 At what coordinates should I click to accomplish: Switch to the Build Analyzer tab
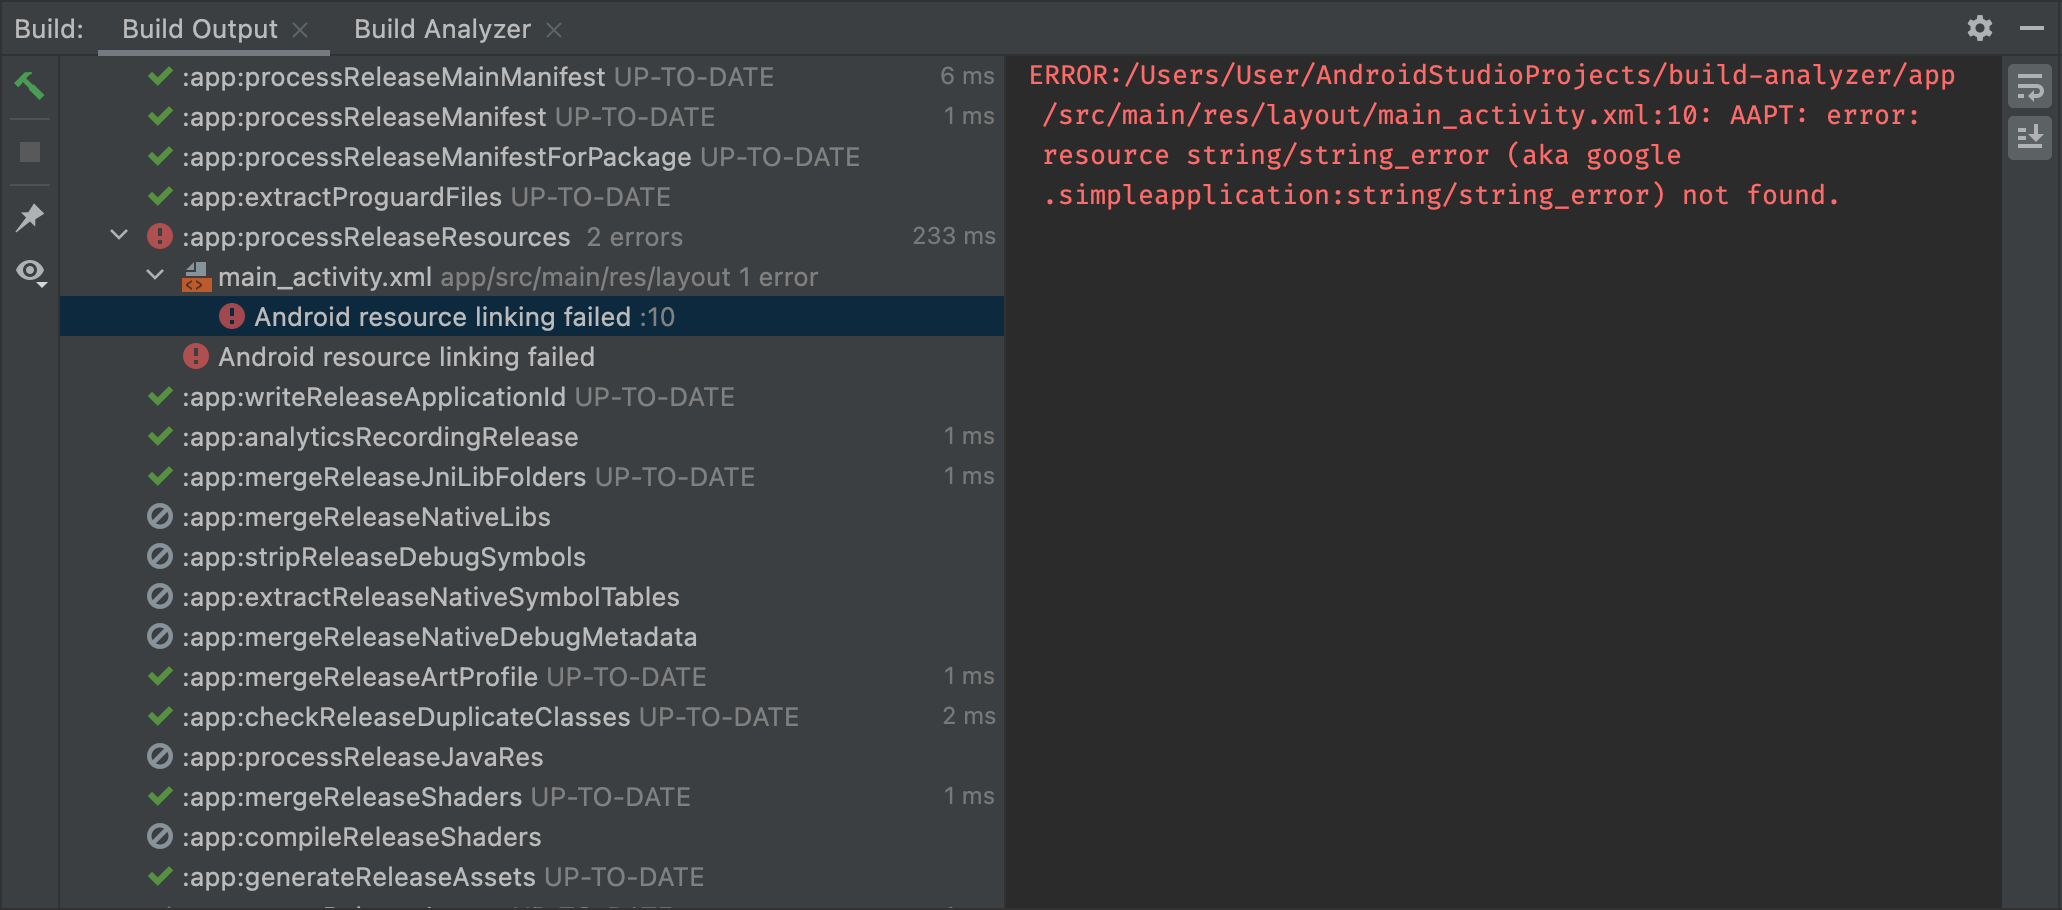[442, 29]
